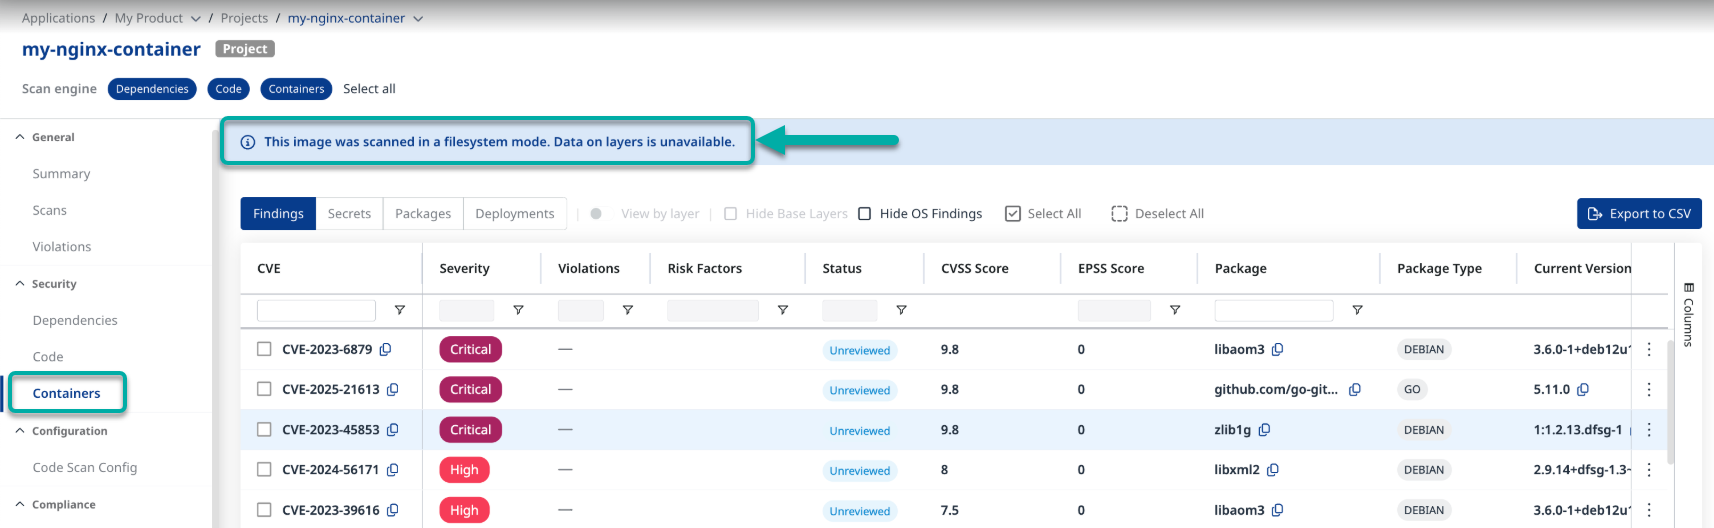Open row actions menu for CVE-2025-21613
The width and height of the screenshot is (1714, 528).
pyautogui.click(x=1649, y=390)
